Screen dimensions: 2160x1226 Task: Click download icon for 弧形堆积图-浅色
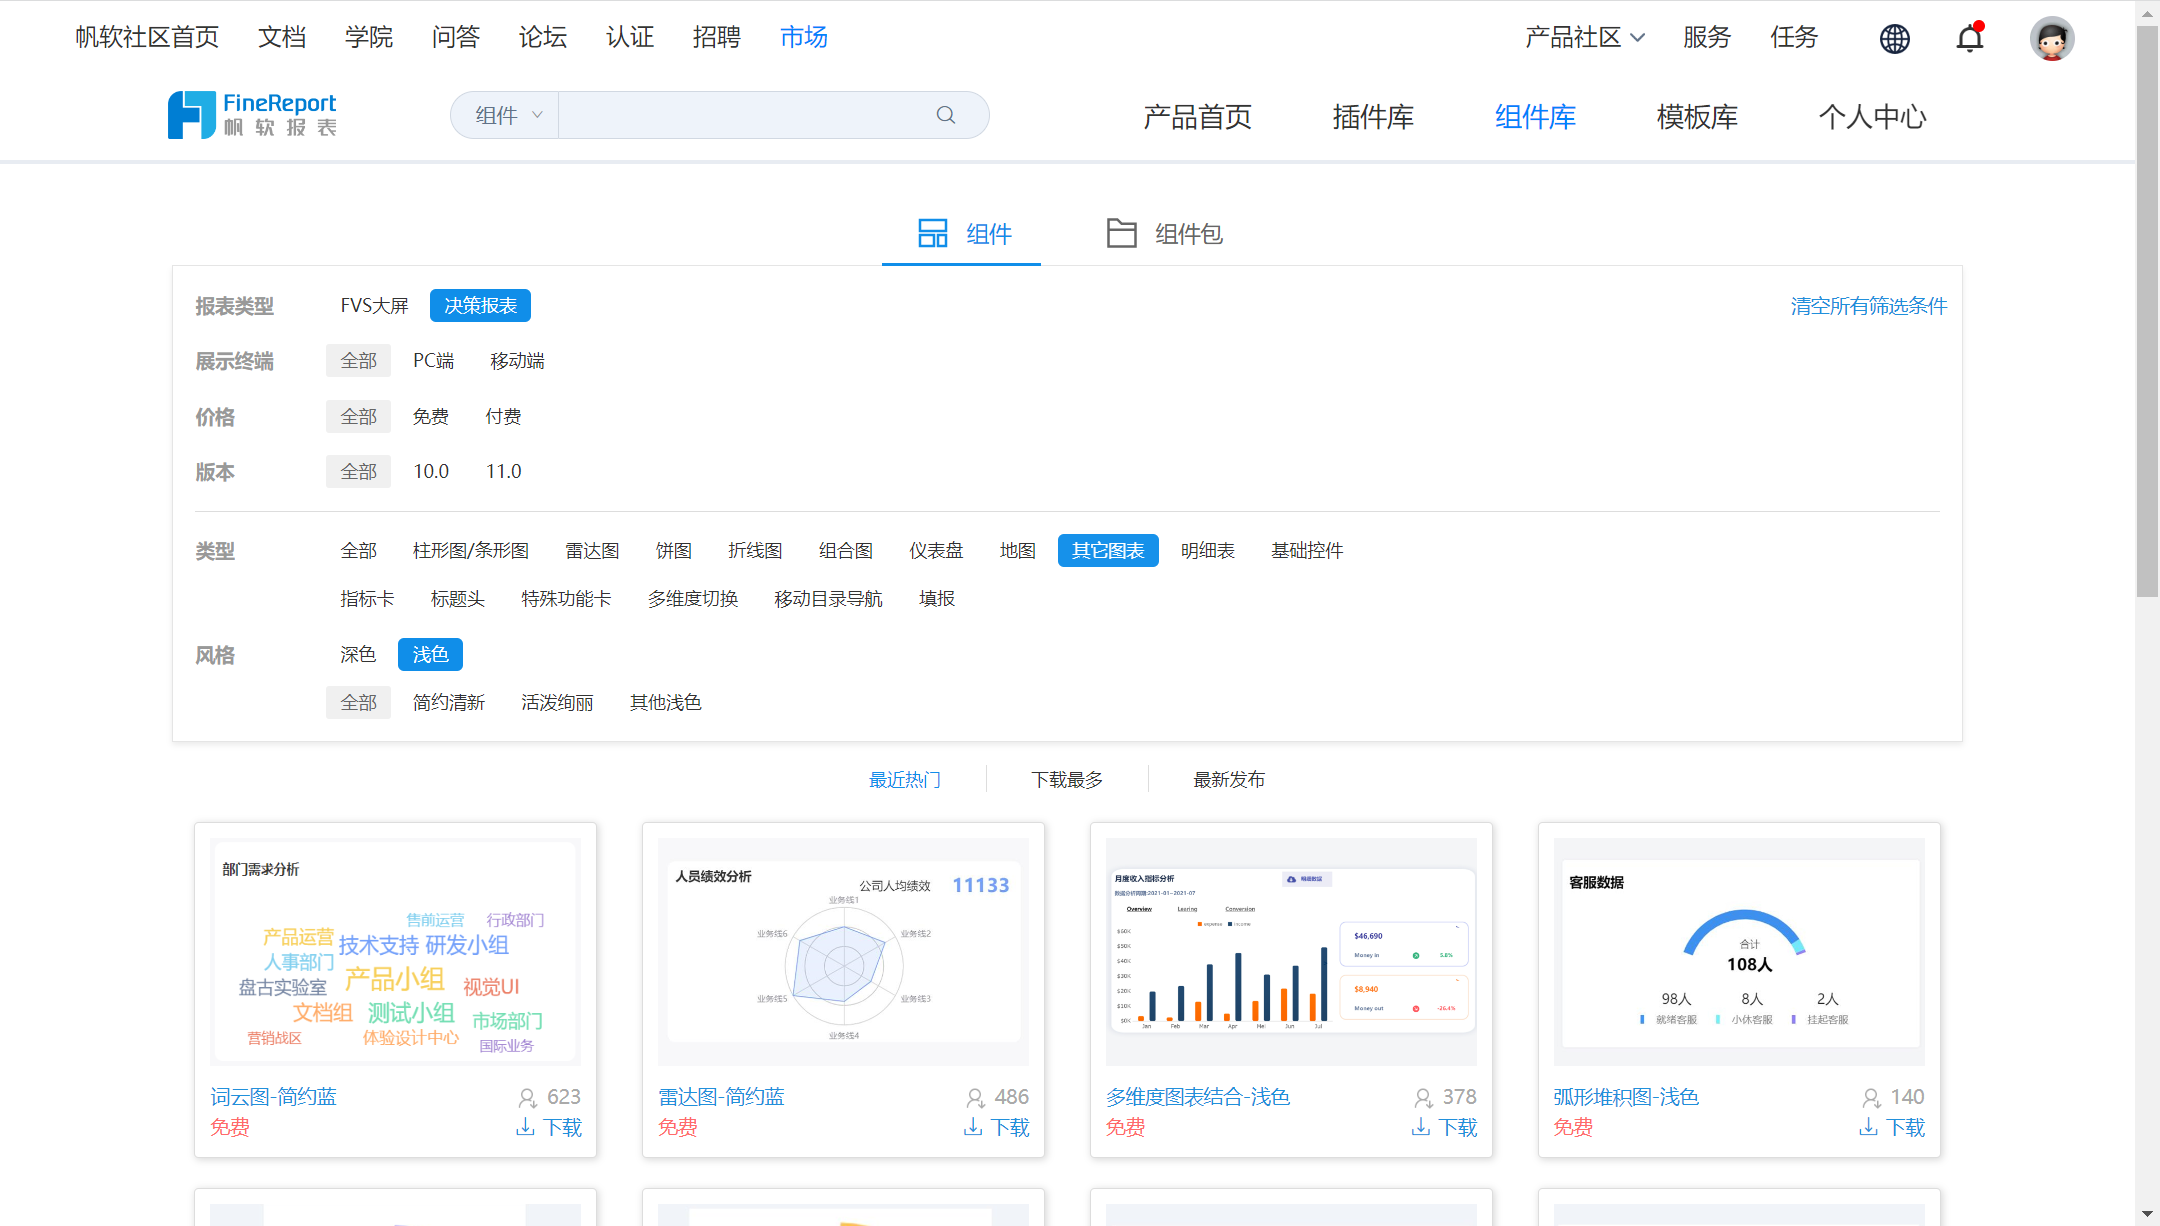click(x=1868, y=1127)
